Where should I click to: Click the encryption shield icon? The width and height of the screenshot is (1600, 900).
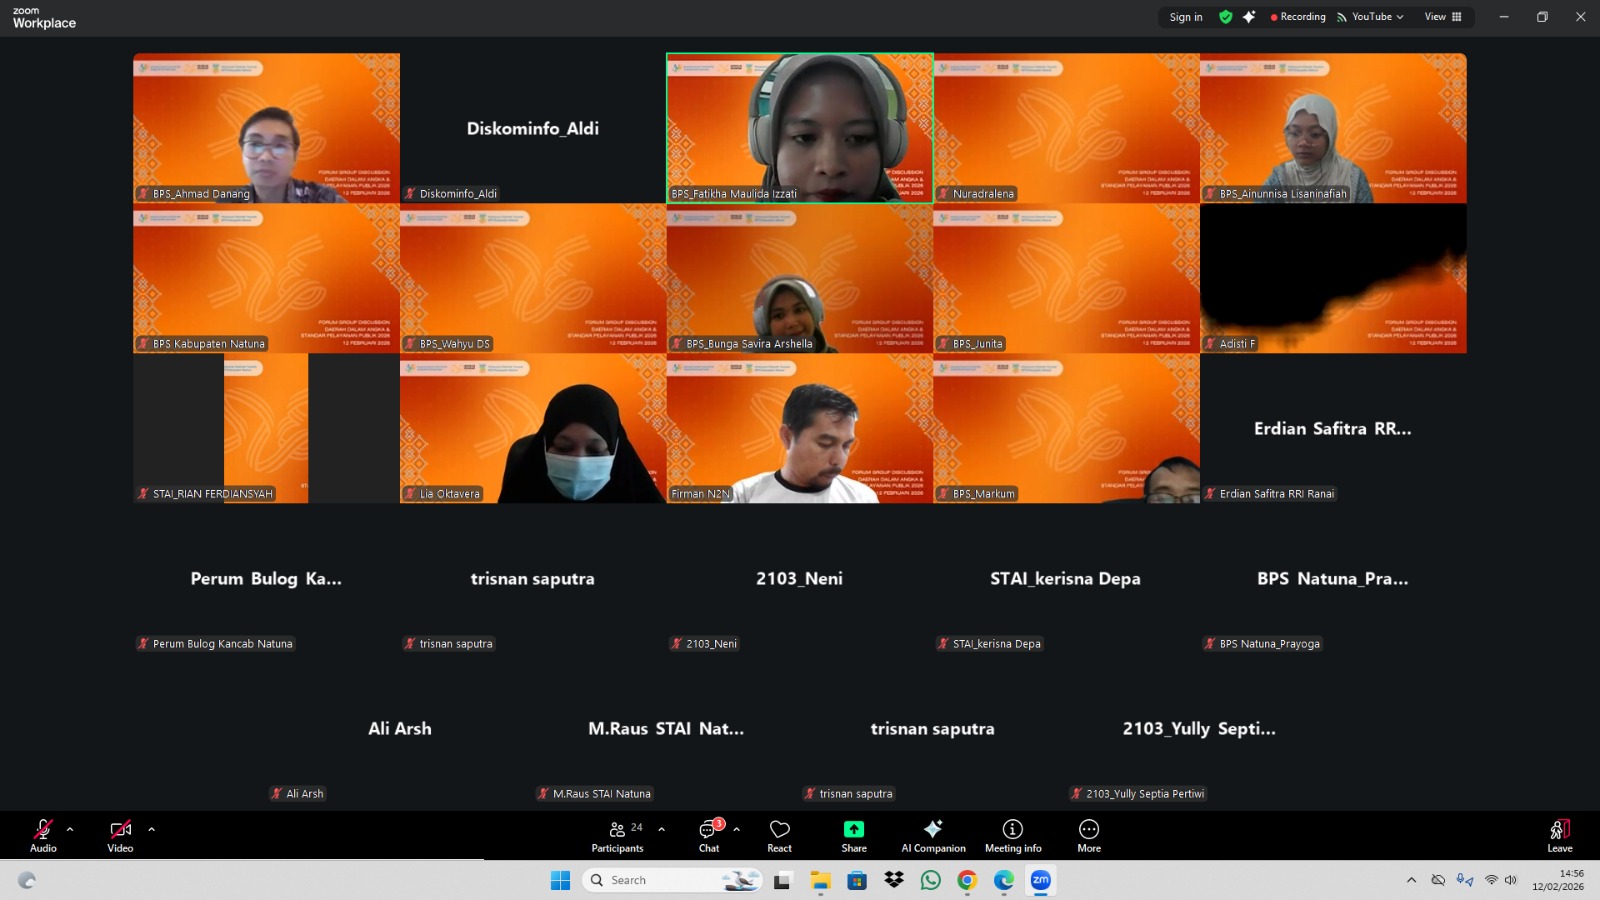pyautogui.click(x=1225, y=17)
